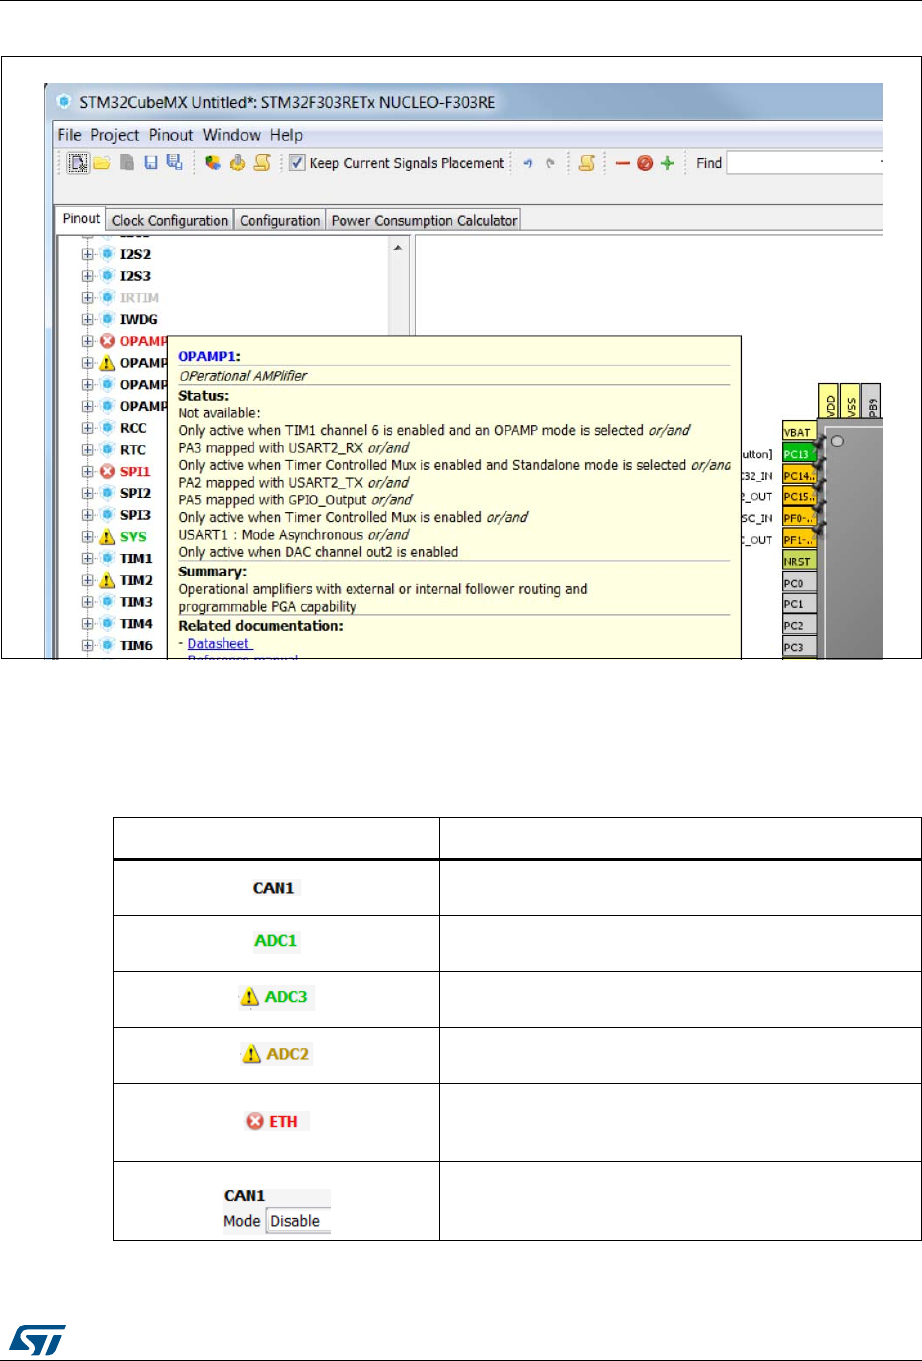Click the Undo arrow icon

528,163
